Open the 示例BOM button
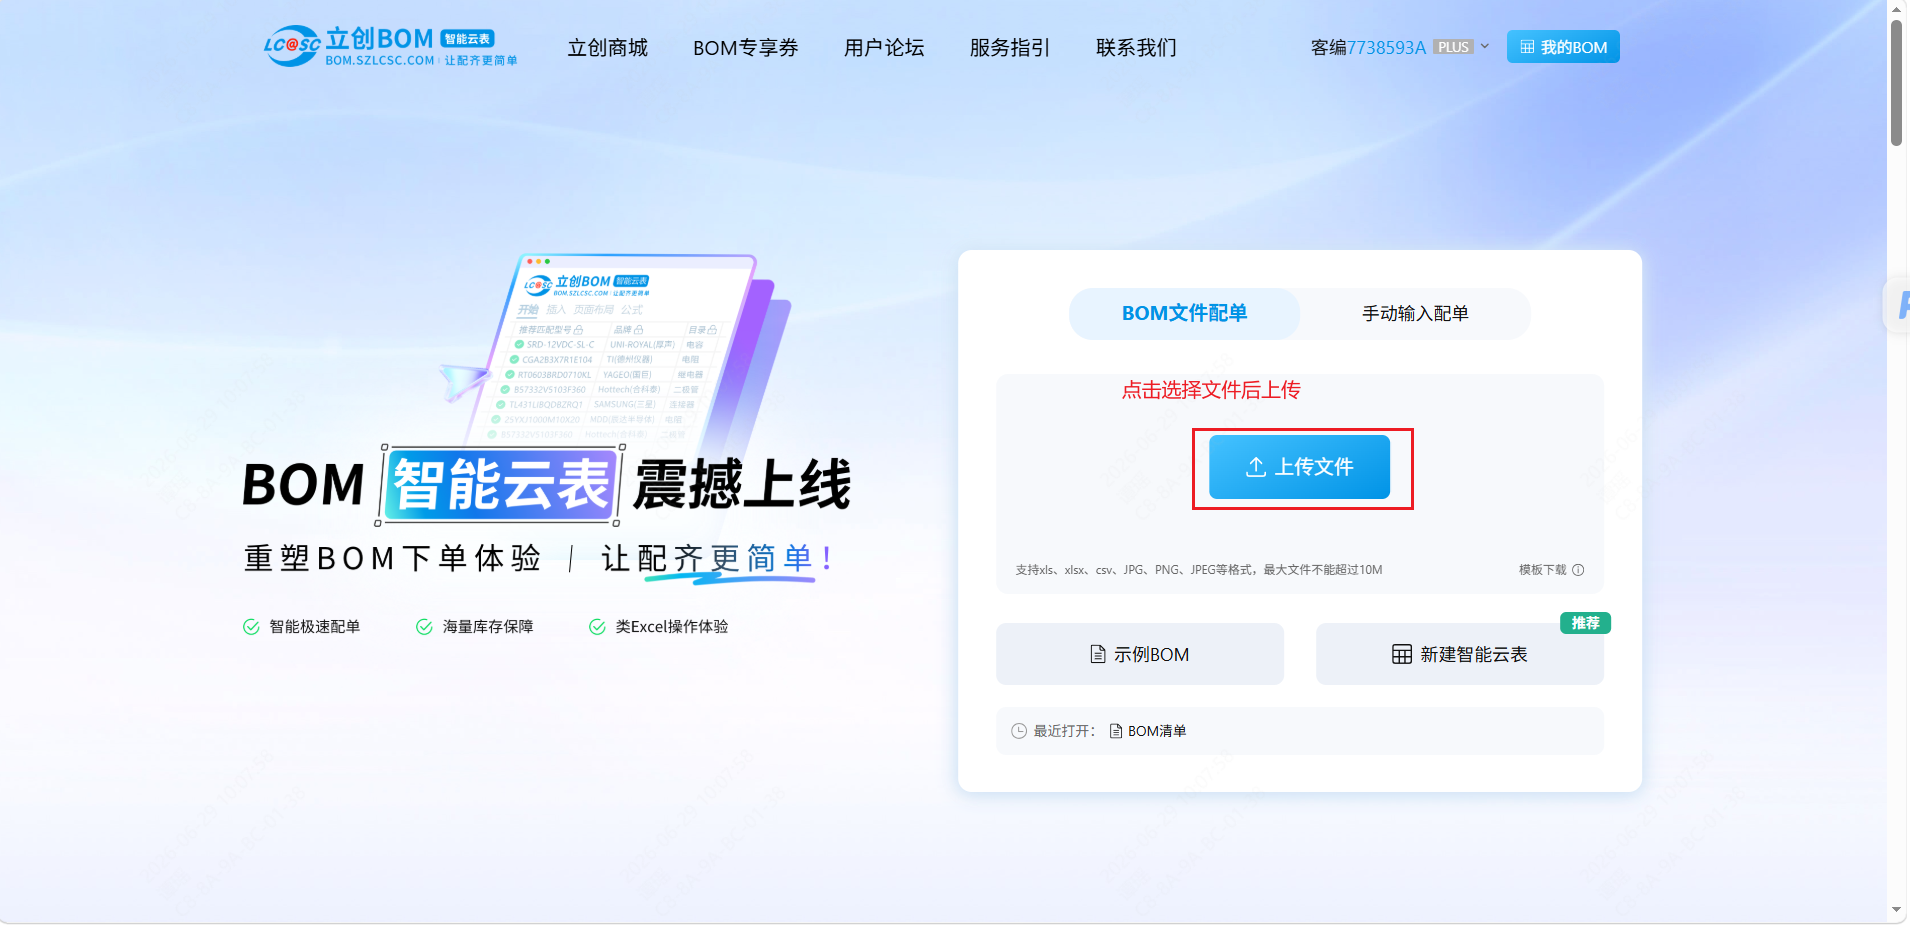 [1140, 654]
